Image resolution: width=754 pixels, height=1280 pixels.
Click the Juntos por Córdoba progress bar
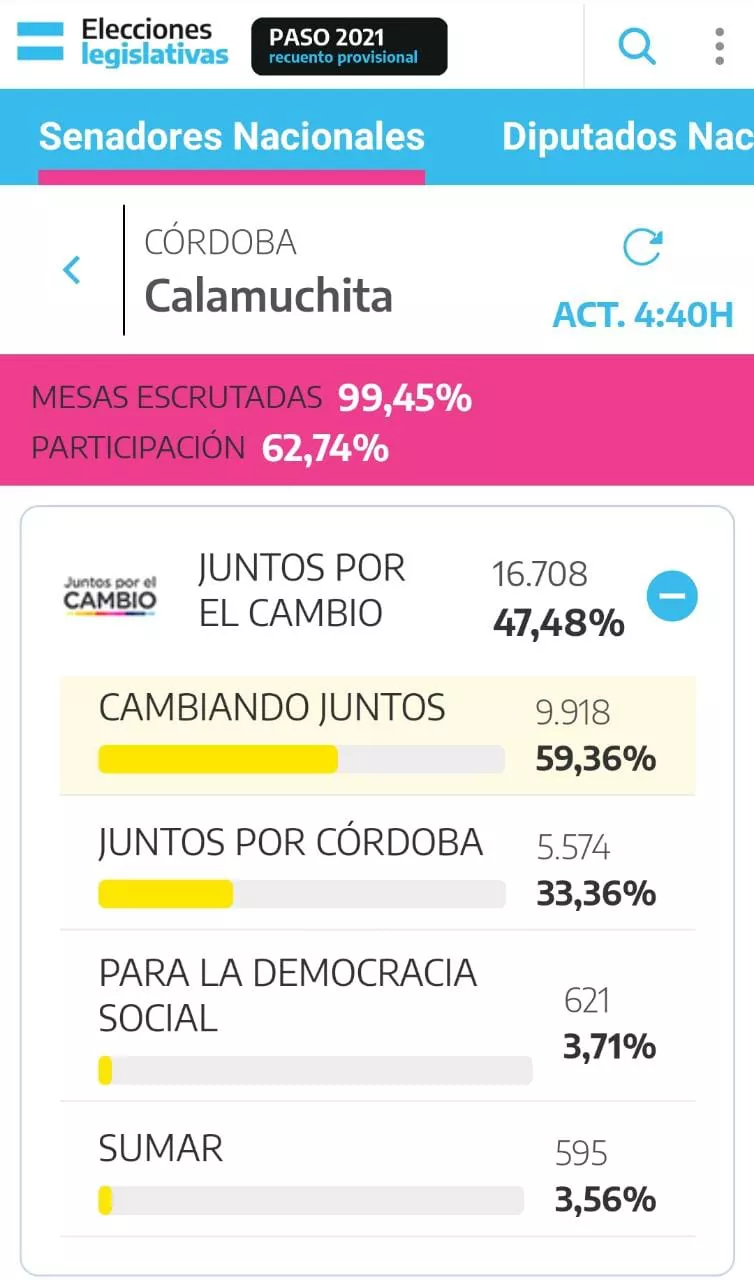[x=301, y=894]
